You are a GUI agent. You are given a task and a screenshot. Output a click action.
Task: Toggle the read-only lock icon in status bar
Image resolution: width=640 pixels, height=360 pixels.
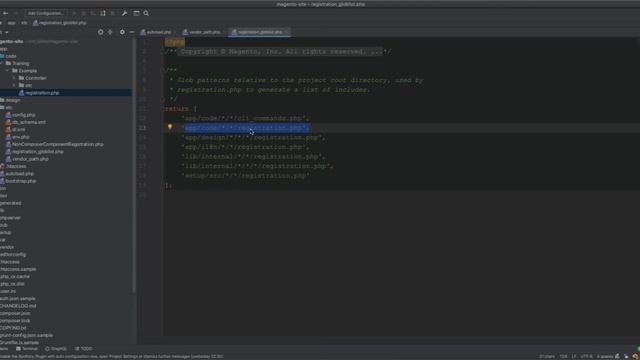click(x=617, y=356)
